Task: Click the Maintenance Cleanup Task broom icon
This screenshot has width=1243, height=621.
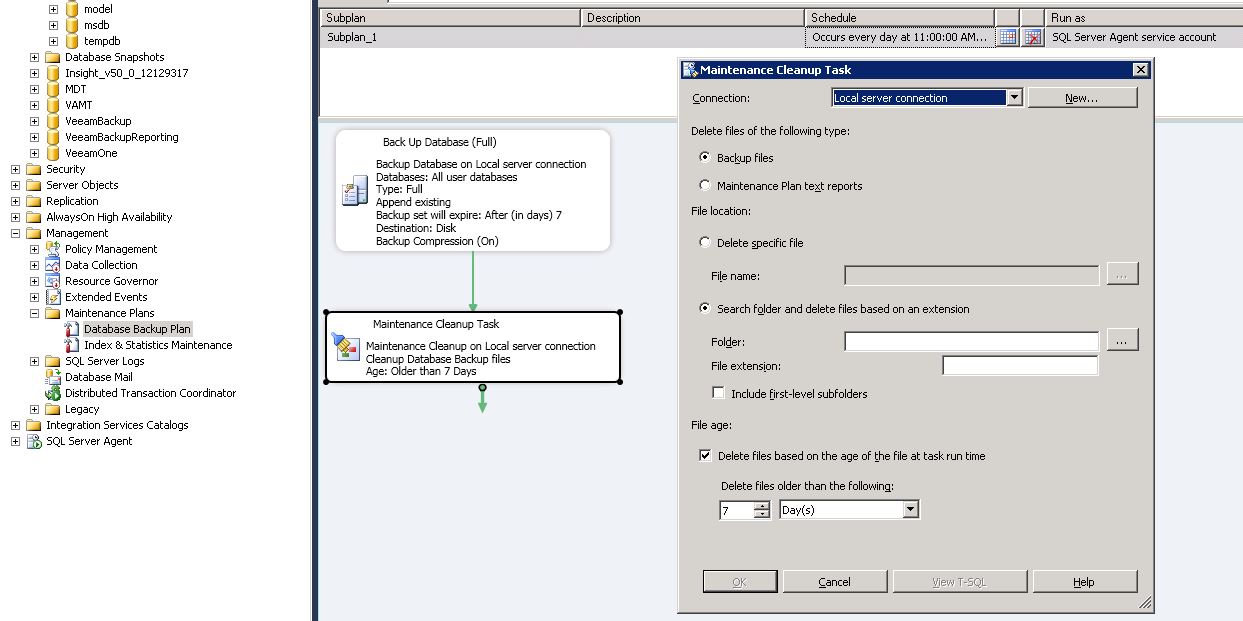Action: (345, 346)
